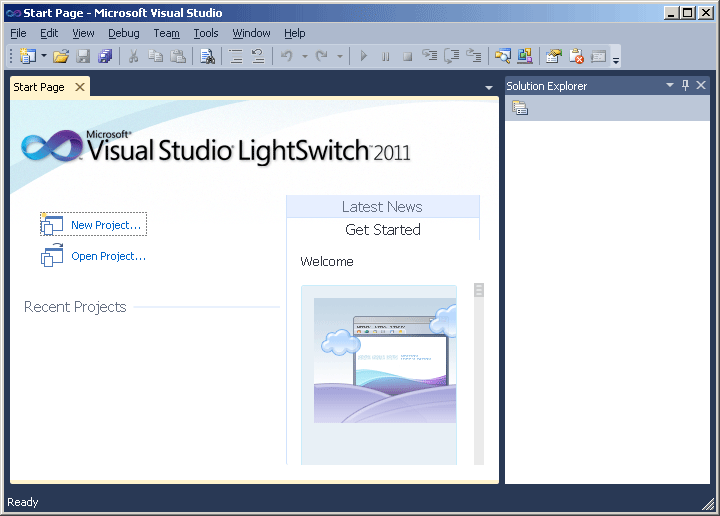This screenshot has height=516, width=720.
Task: Click the uncomment lines icon
Action: click(258, 56)
